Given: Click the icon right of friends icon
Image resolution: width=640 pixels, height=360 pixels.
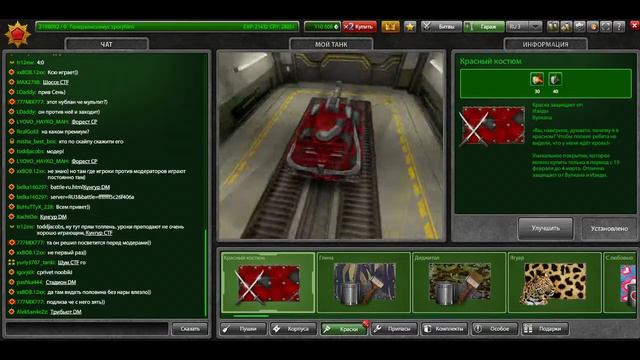Looking at the screenshot, I should tap(566, 27).
